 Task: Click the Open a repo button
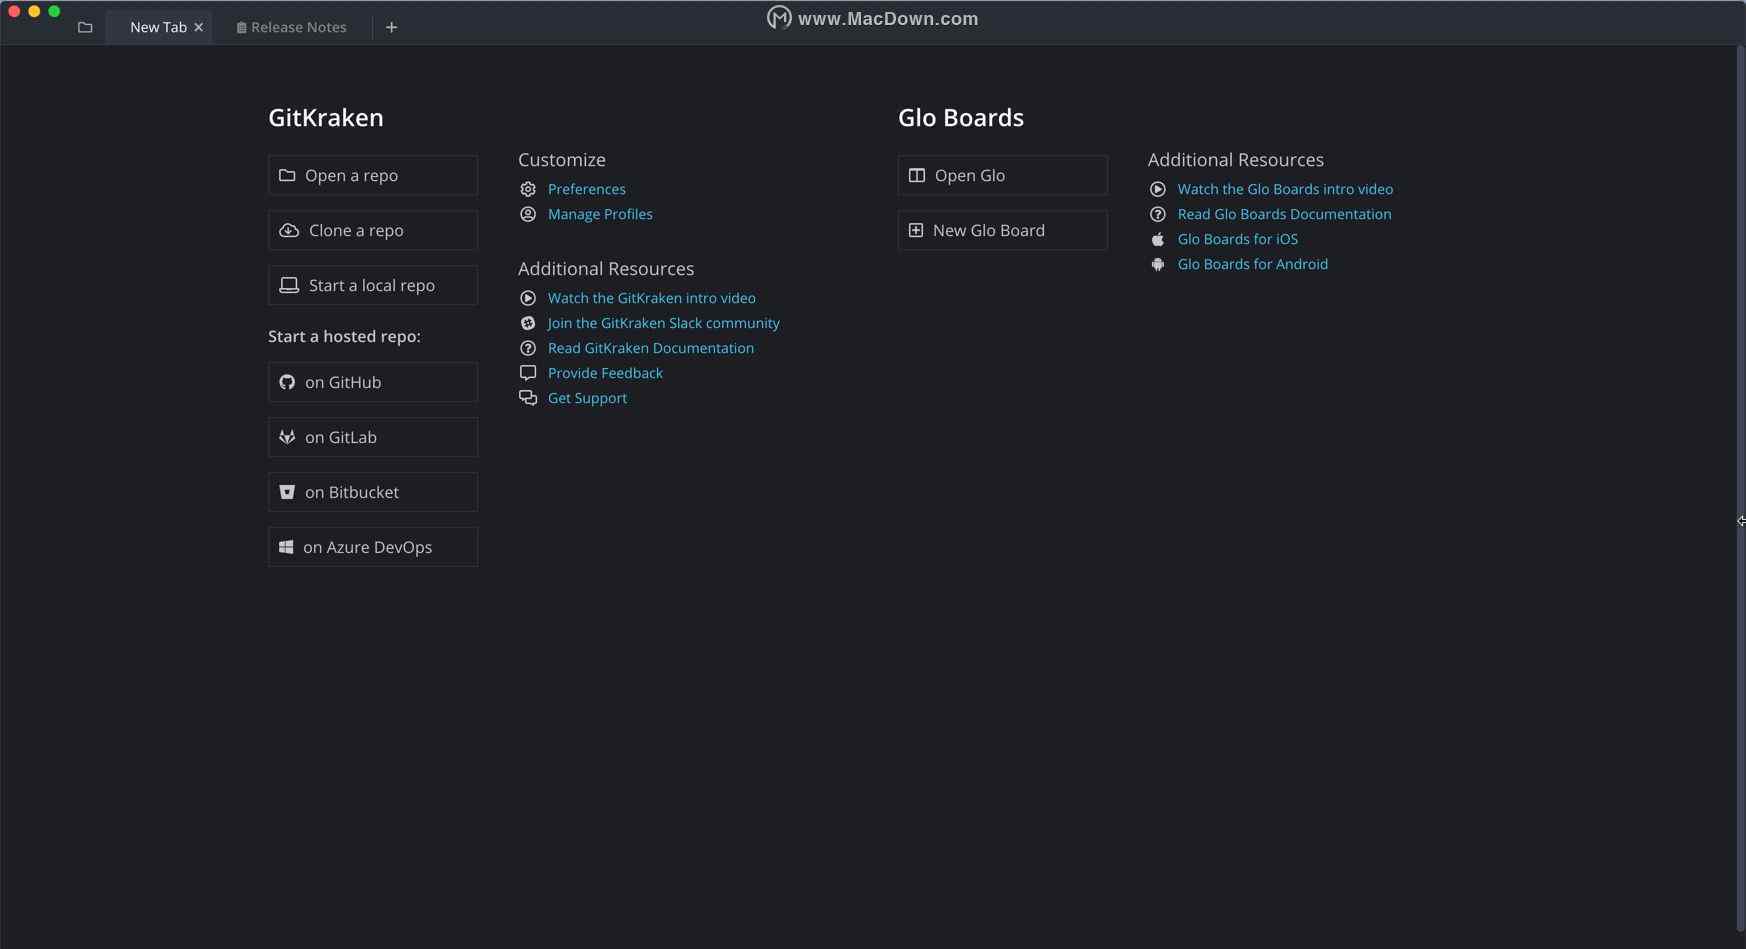coord(373,175)
